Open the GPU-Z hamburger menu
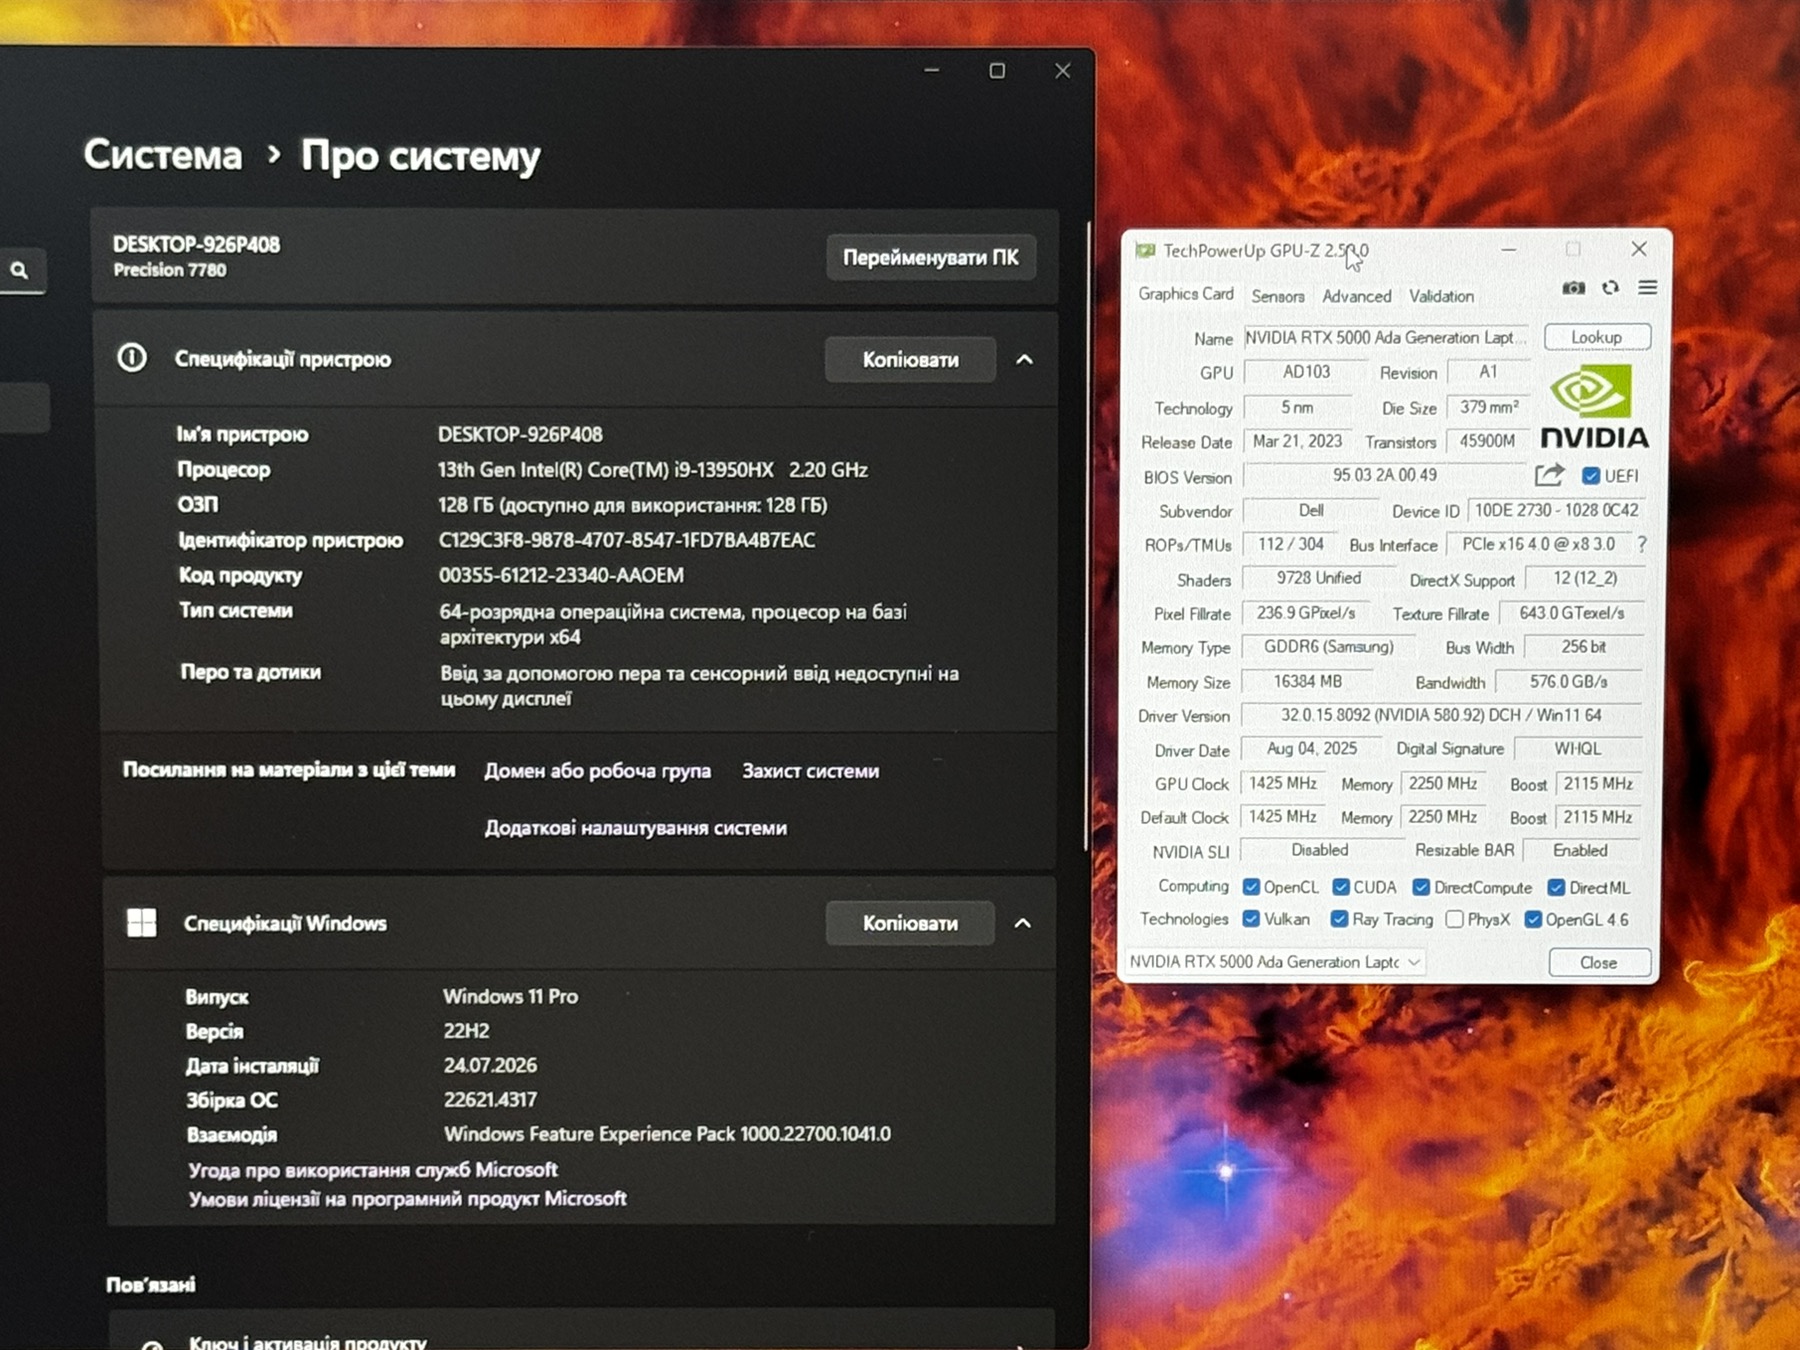 coord(1647,288)
